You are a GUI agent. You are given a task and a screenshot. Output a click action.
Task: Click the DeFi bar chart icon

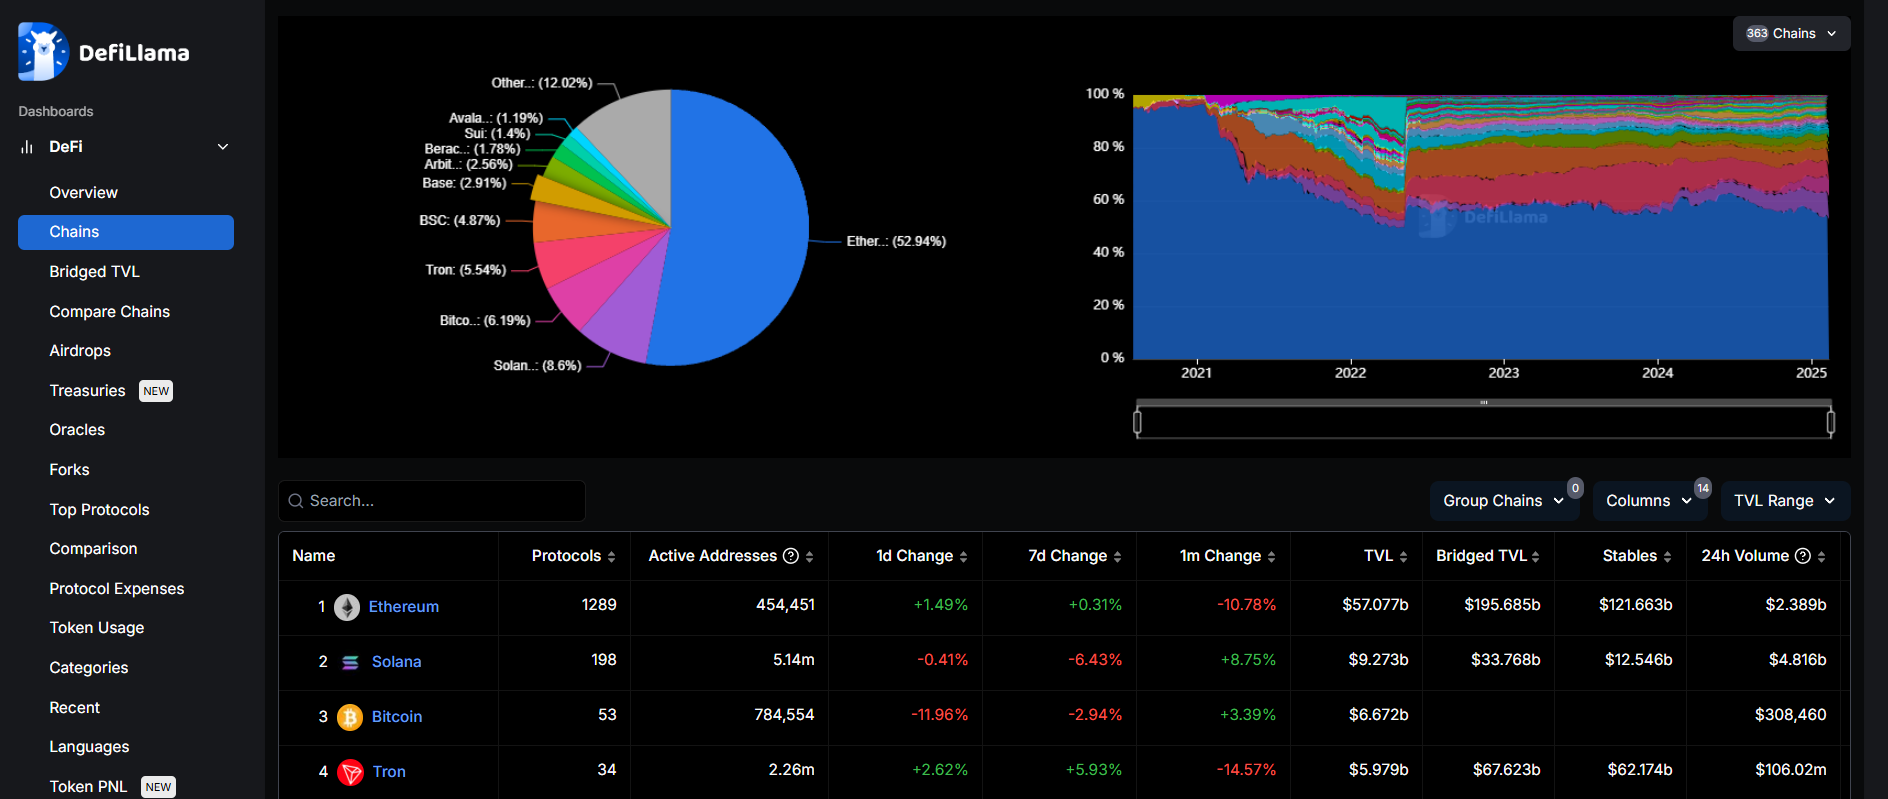click(x=26, y=147)
